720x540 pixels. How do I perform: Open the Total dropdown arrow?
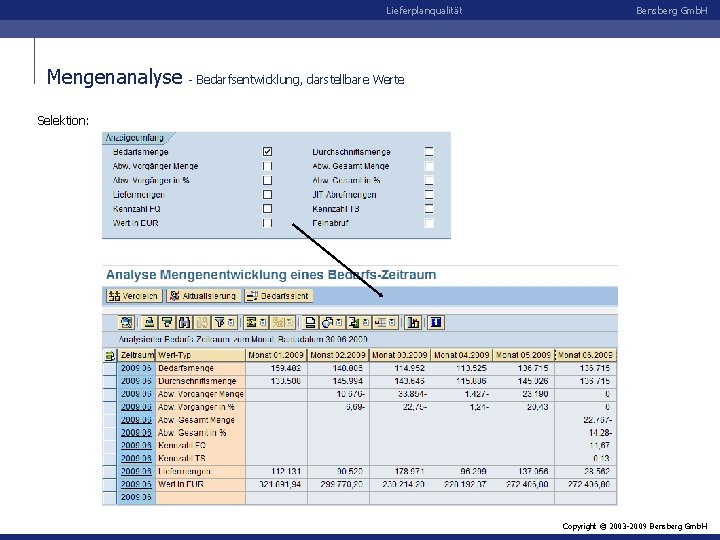point(263,322)
